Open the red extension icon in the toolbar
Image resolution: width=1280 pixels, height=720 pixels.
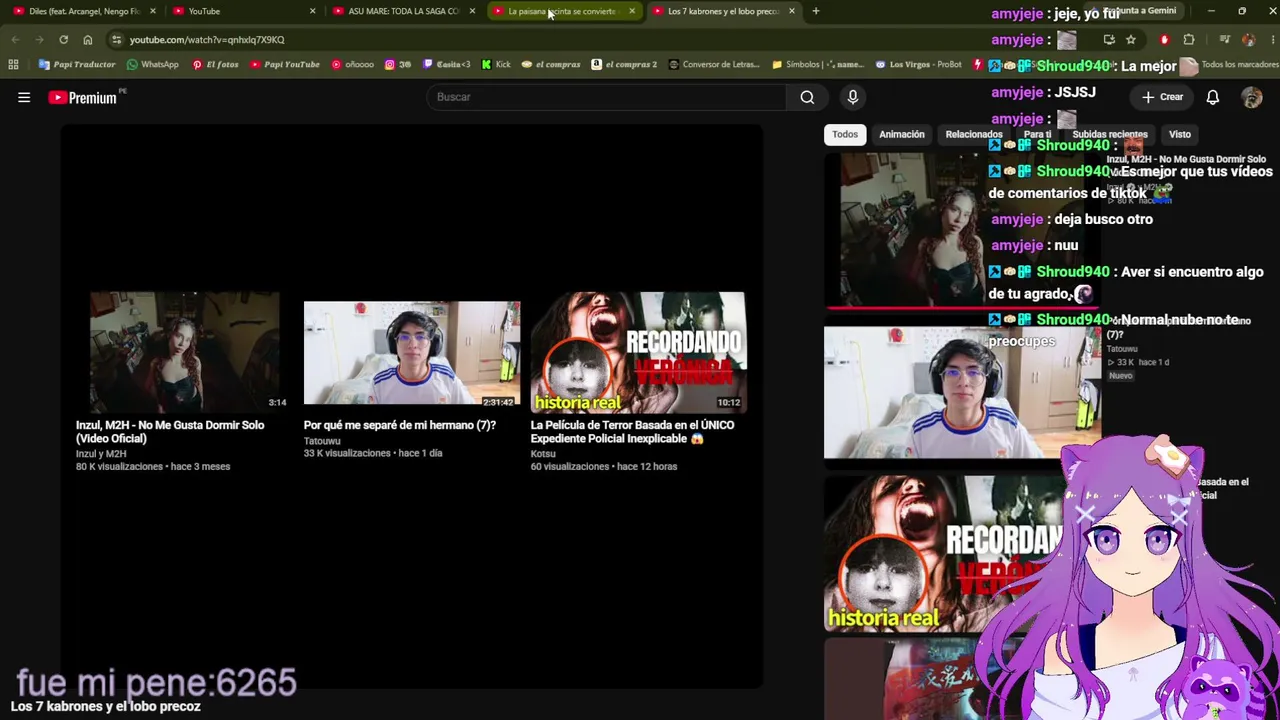[1164, 40]
